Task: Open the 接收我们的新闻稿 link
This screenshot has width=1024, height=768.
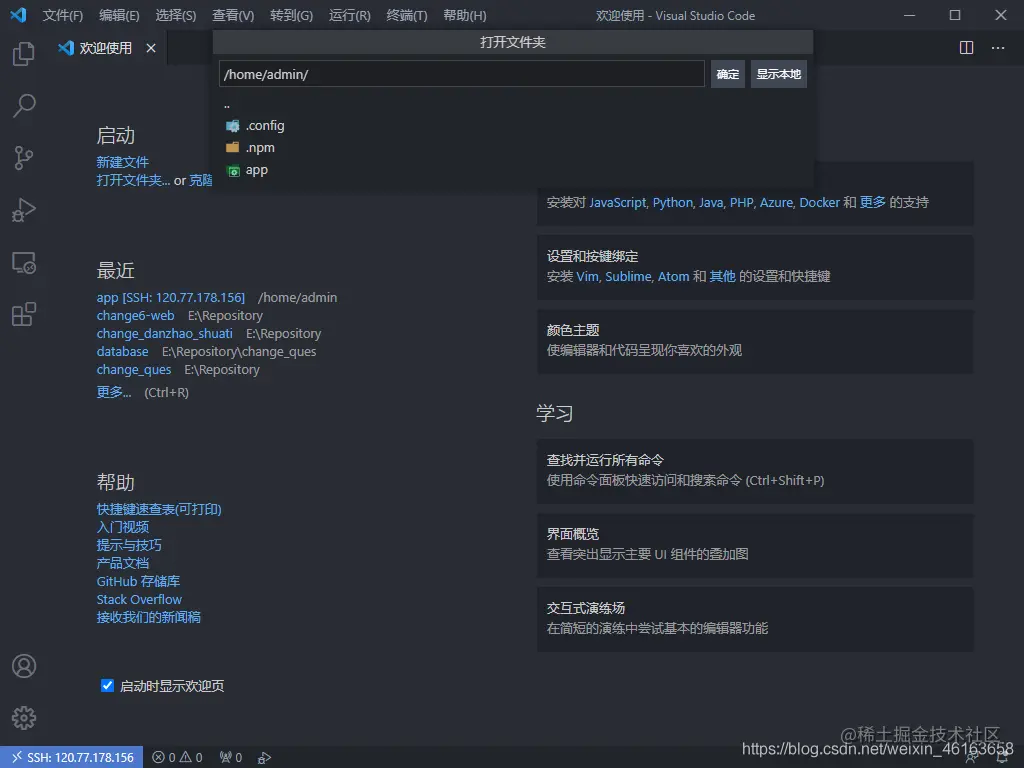Action: [x=149, y=617]
